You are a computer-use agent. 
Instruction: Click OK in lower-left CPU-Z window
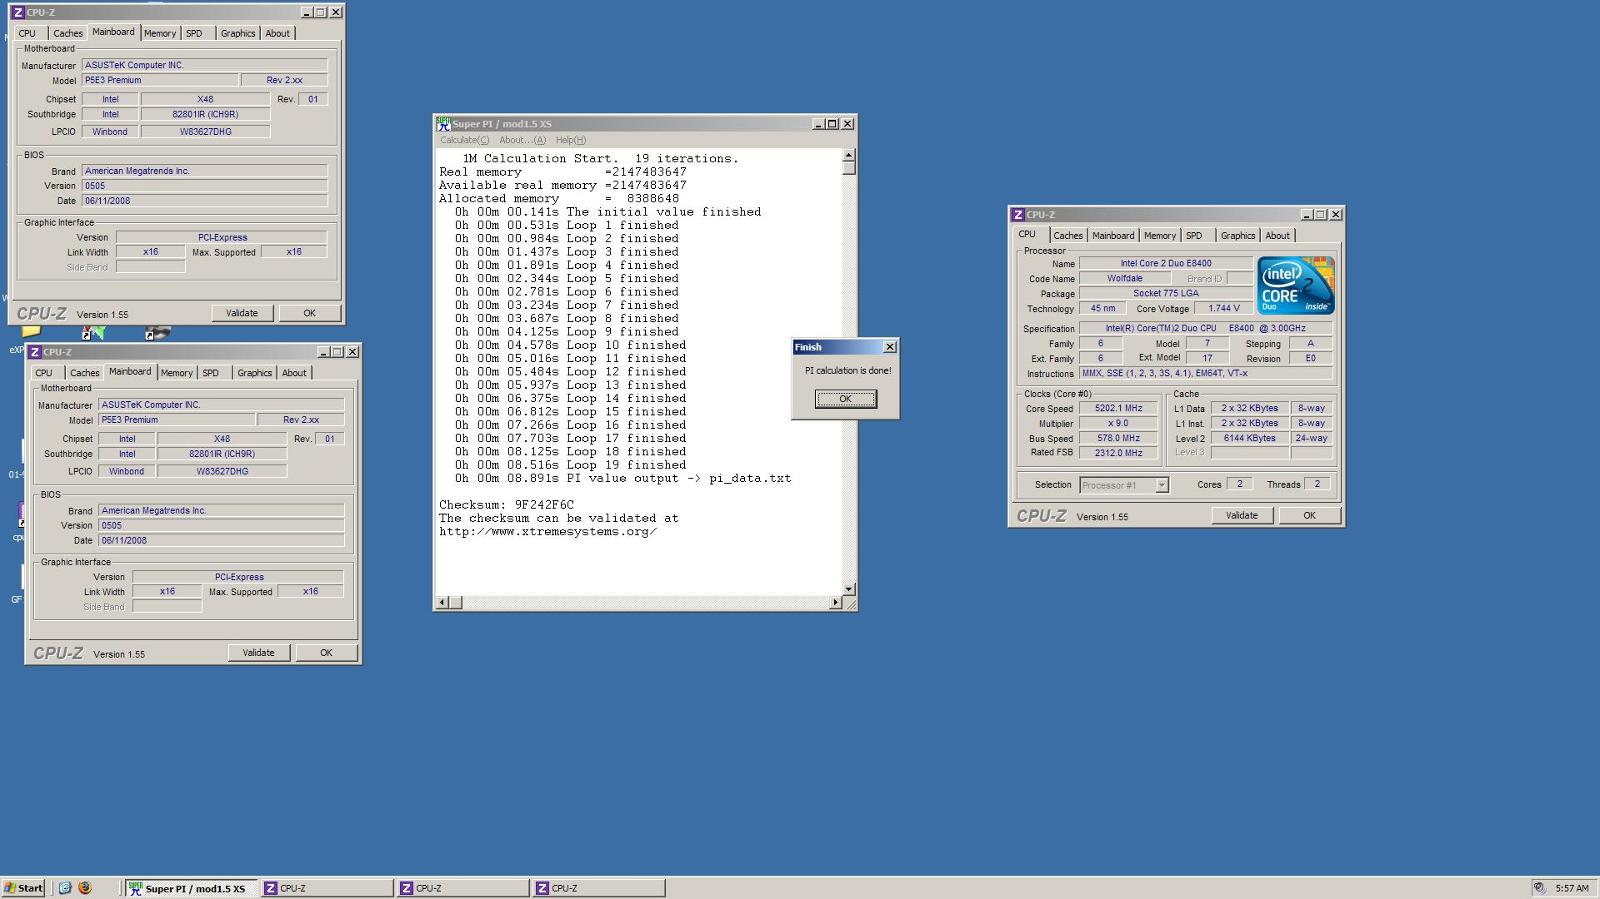(x=326, y=653)
